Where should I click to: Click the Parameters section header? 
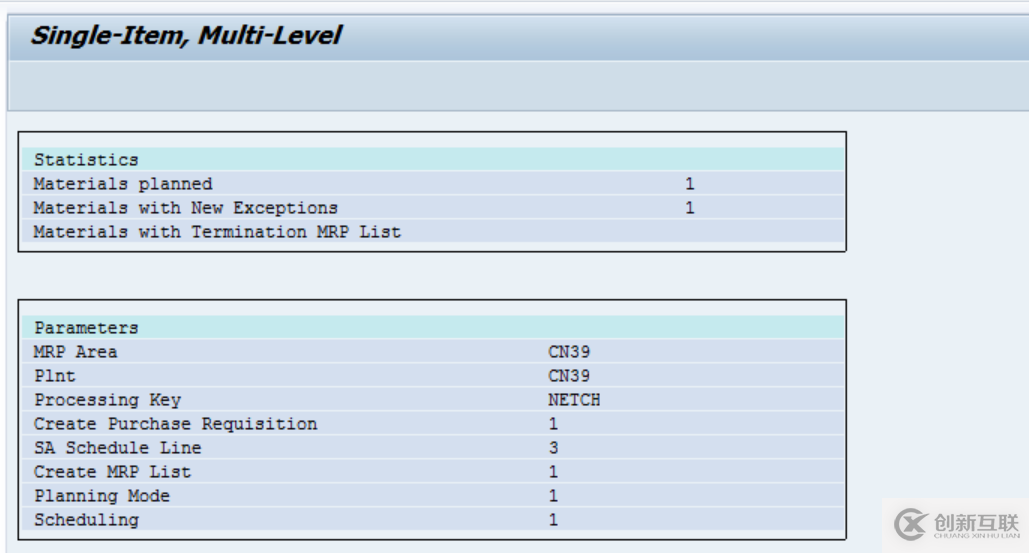[86, 327]
